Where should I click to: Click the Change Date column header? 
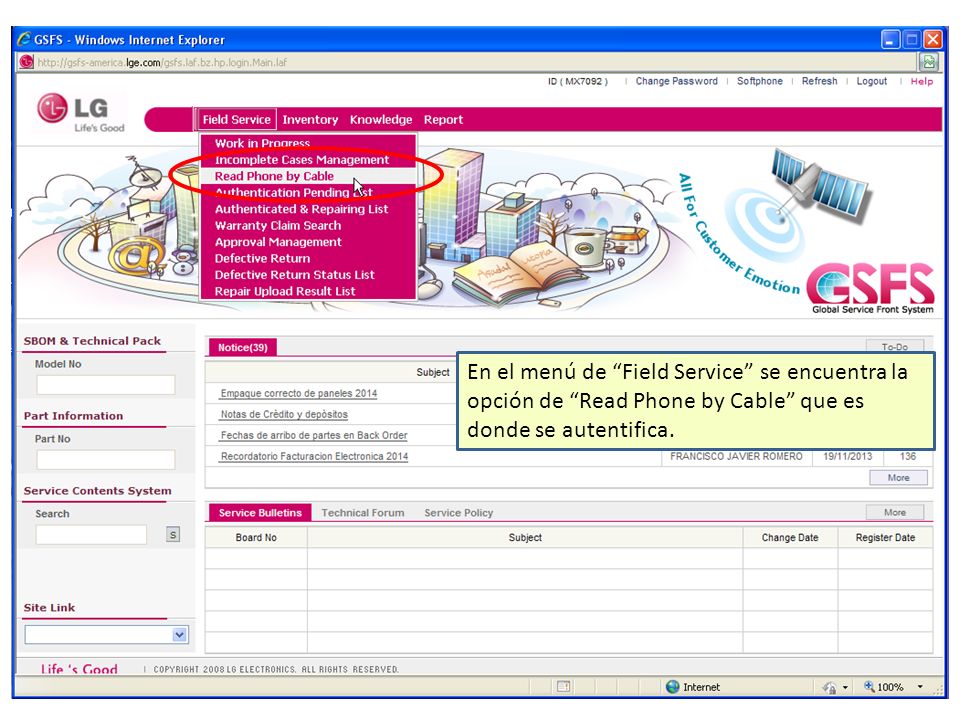[x=790, y=538]
